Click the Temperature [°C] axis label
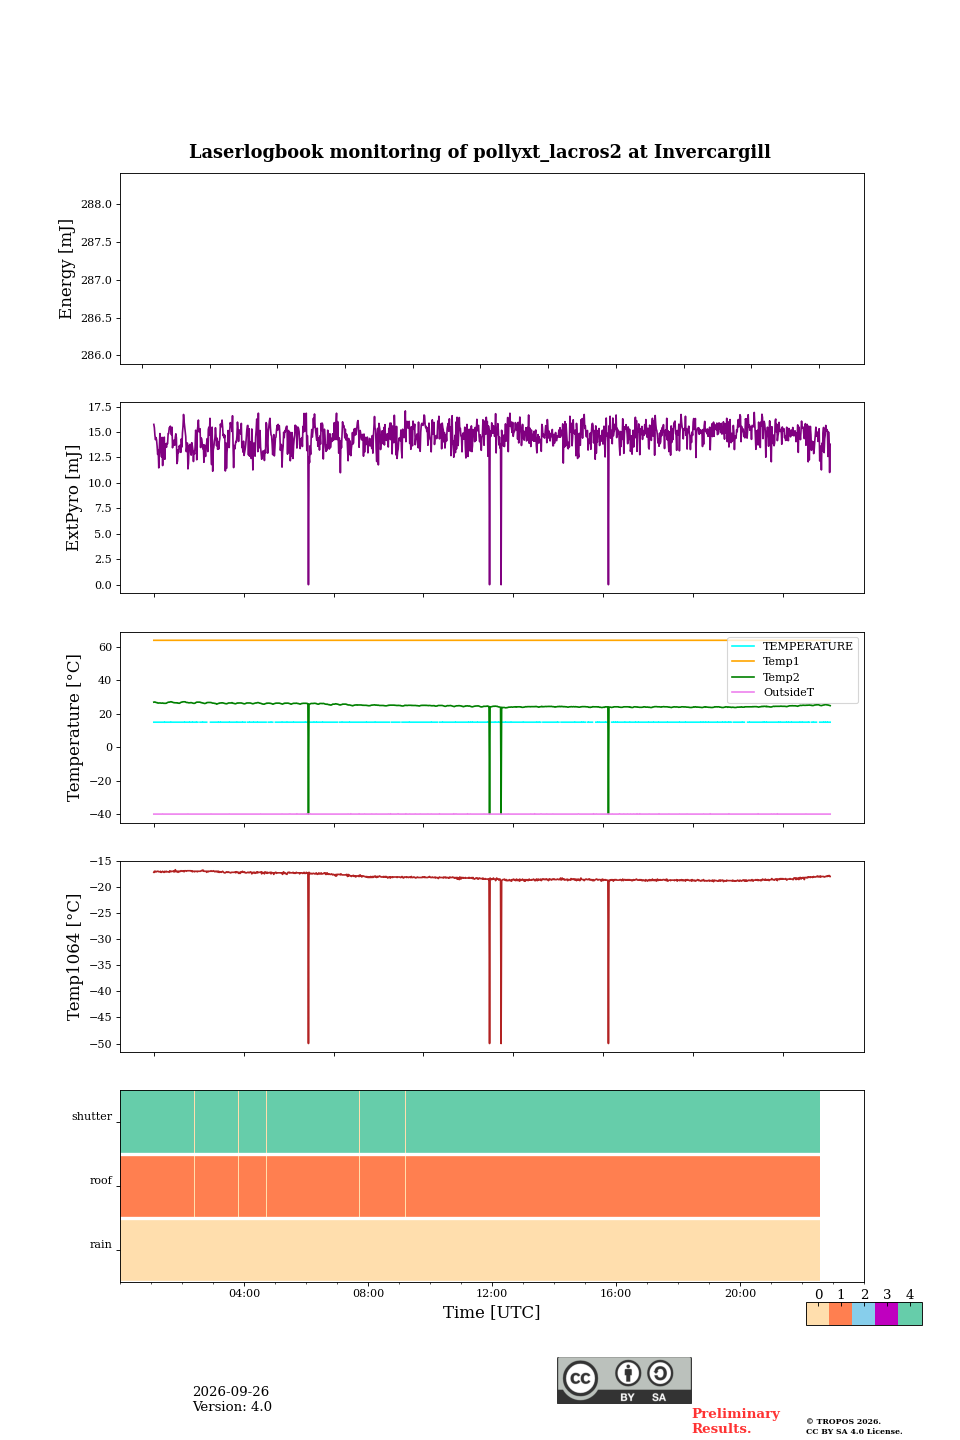 pos(73,727)
